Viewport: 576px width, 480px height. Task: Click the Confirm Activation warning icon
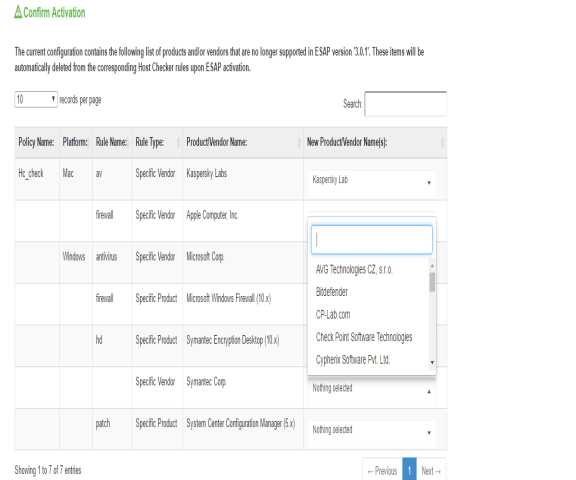[18, 12]
